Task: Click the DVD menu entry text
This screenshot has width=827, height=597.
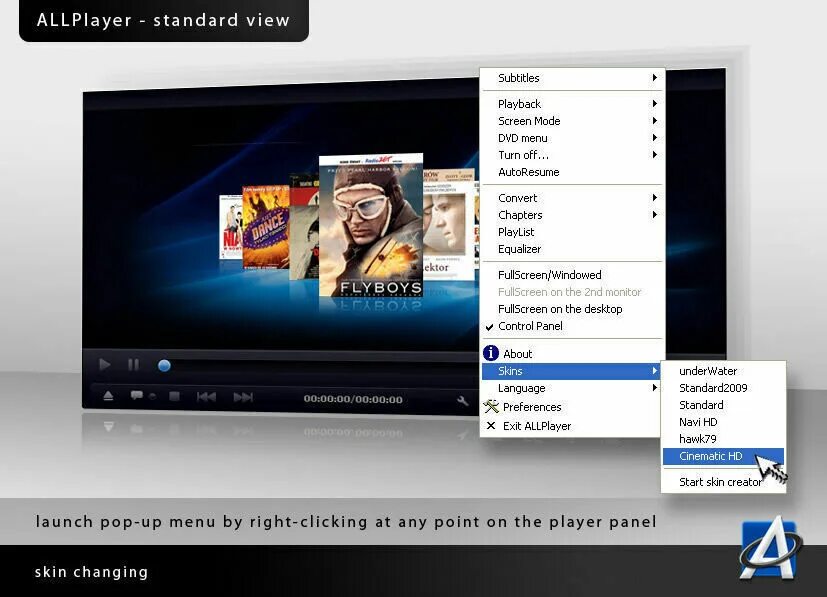Action: tap(523, 138)
